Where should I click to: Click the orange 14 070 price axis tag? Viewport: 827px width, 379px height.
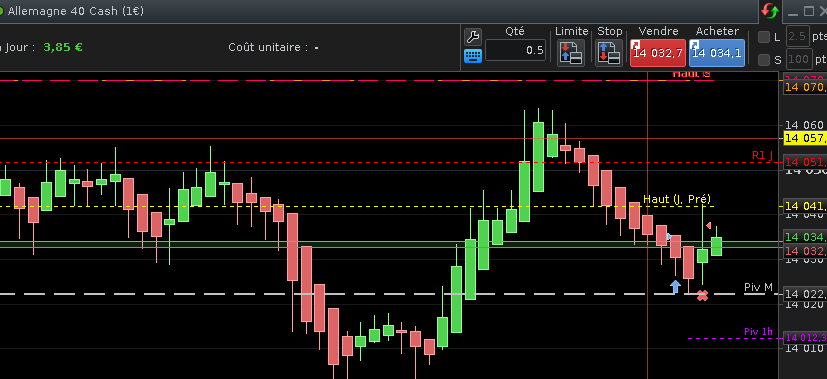coord(805,88)
